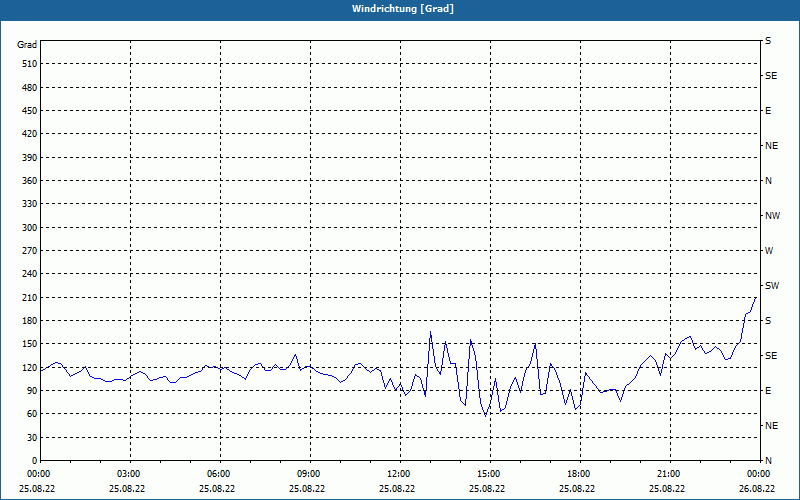The width and height of the screenshot is (800, 500).
Task: Click the wind line peak at 210 degrees
Action: [756, 297]
